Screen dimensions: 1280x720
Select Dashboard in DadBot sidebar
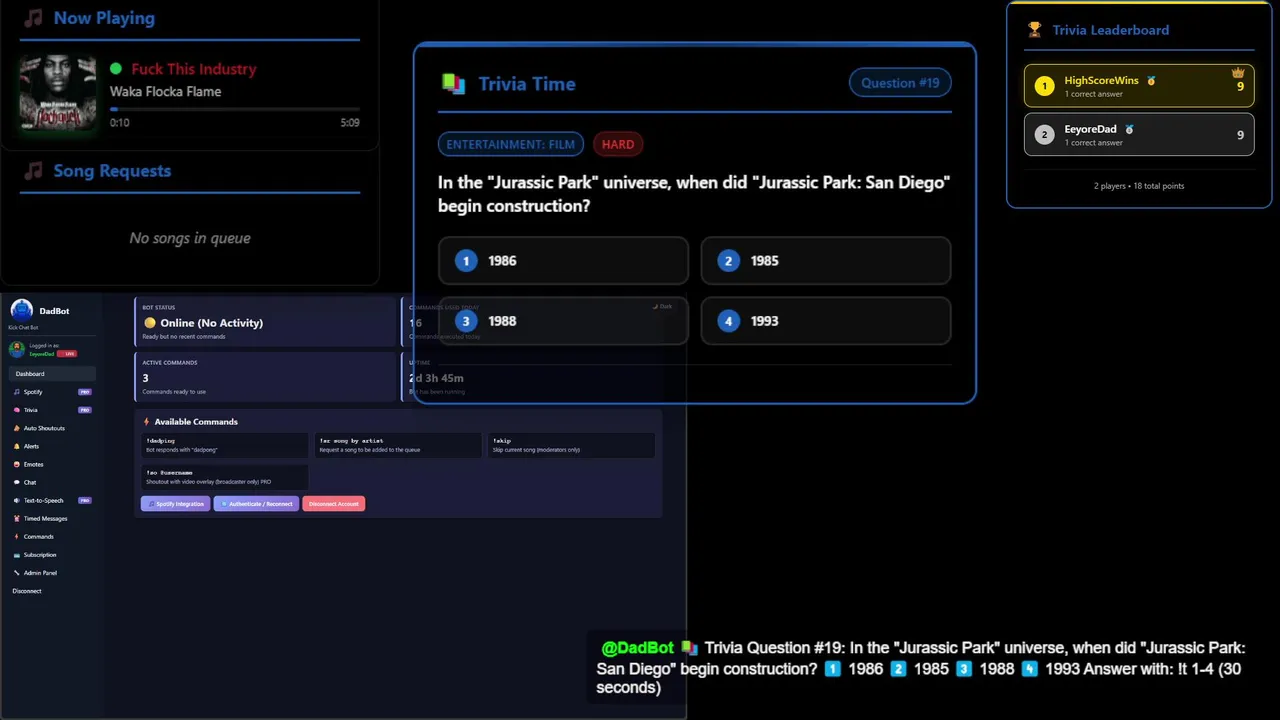coord(52,374)
